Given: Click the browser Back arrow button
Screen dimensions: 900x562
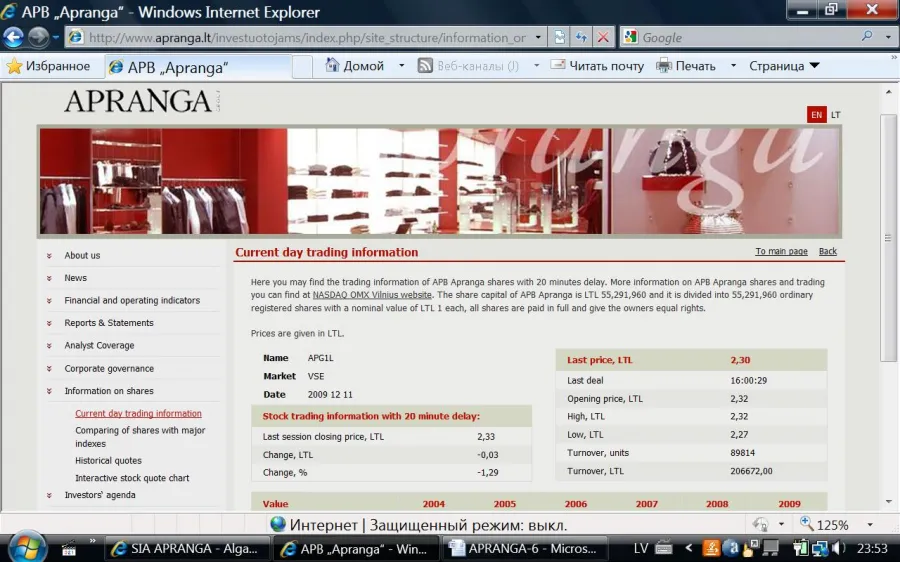Looking at the screenshot, I should tap(13, 37).
